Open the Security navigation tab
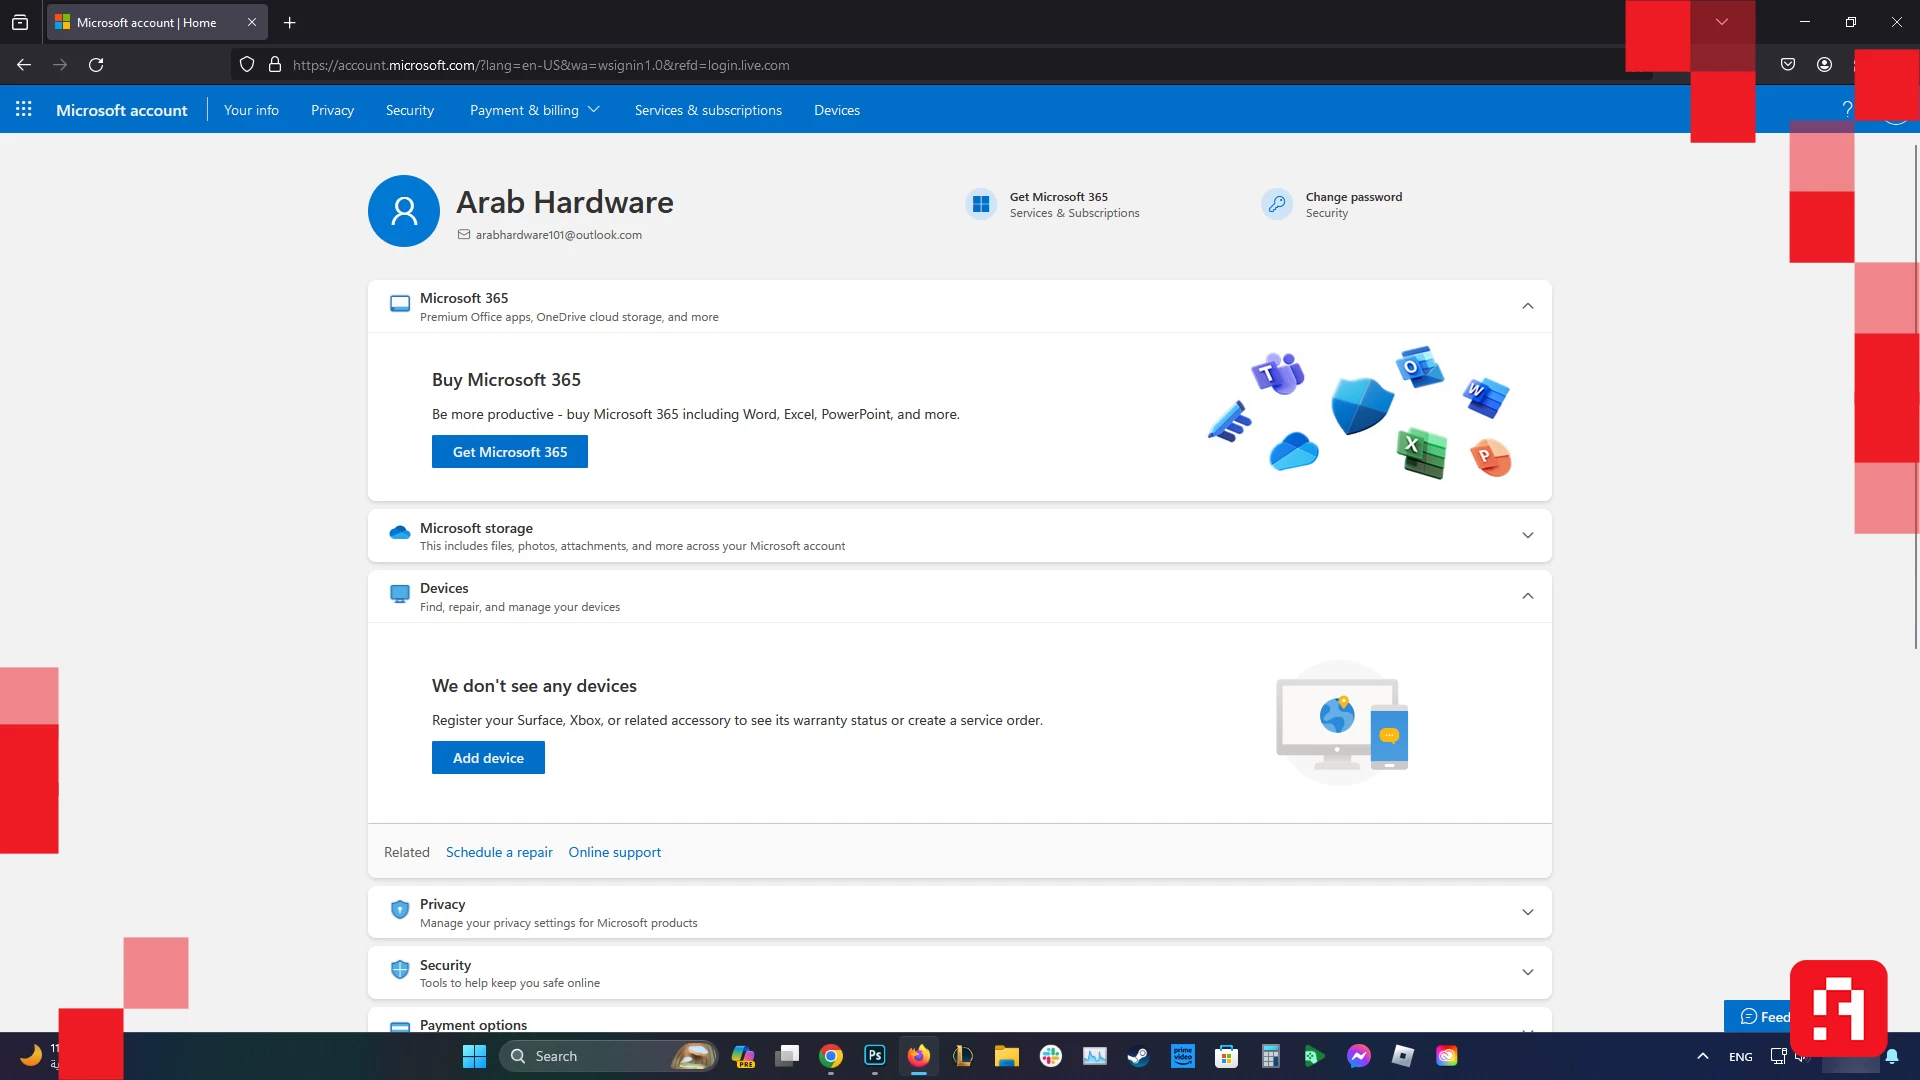Image resolution: width=1920 pixels, height=1080 pixels. click(x=410, y=110)
